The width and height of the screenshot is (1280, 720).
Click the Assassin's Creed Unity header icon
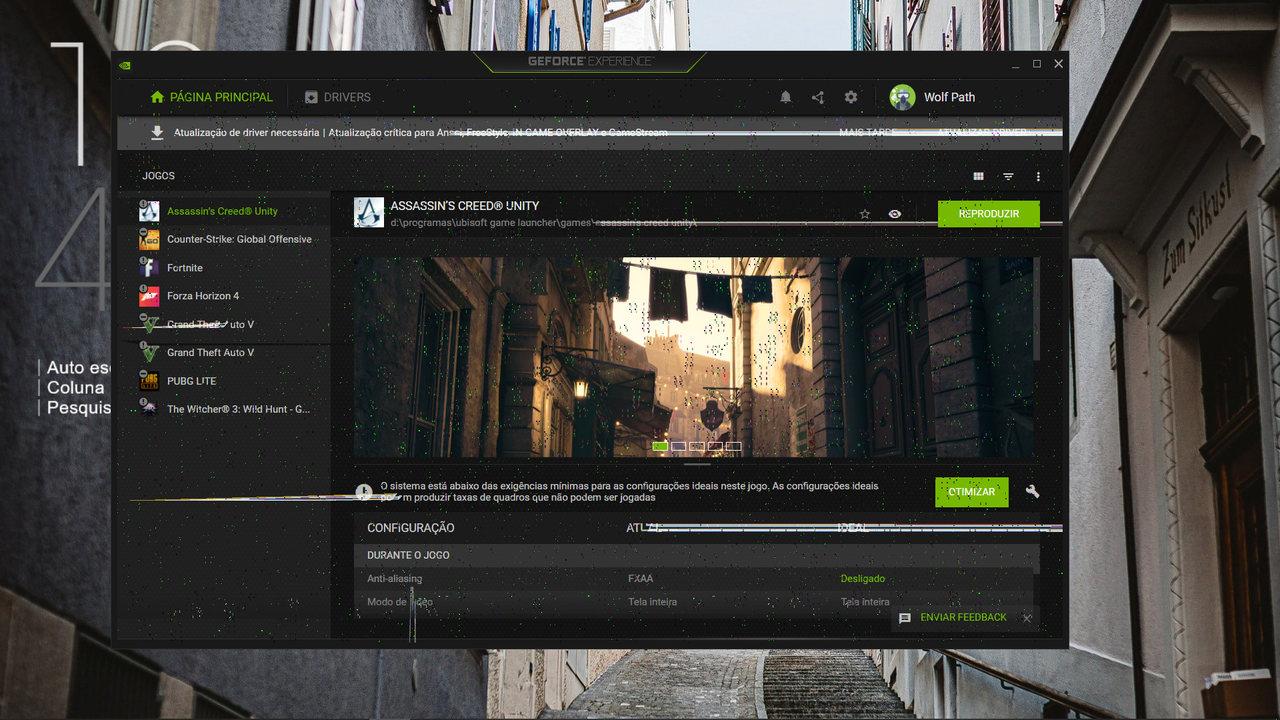(369, 212)
